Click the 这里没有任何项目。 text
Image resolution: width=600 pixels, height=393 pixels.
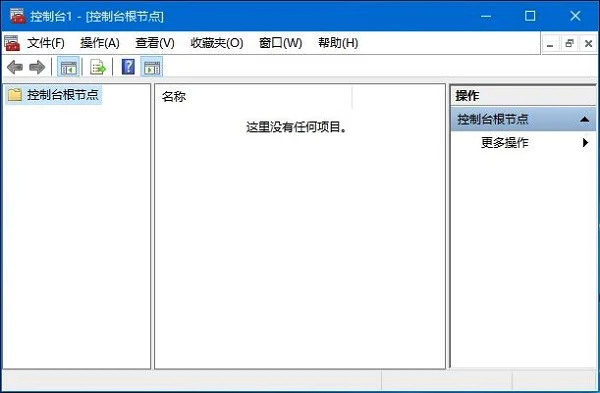pyautogui.click(x=296, y=127)
